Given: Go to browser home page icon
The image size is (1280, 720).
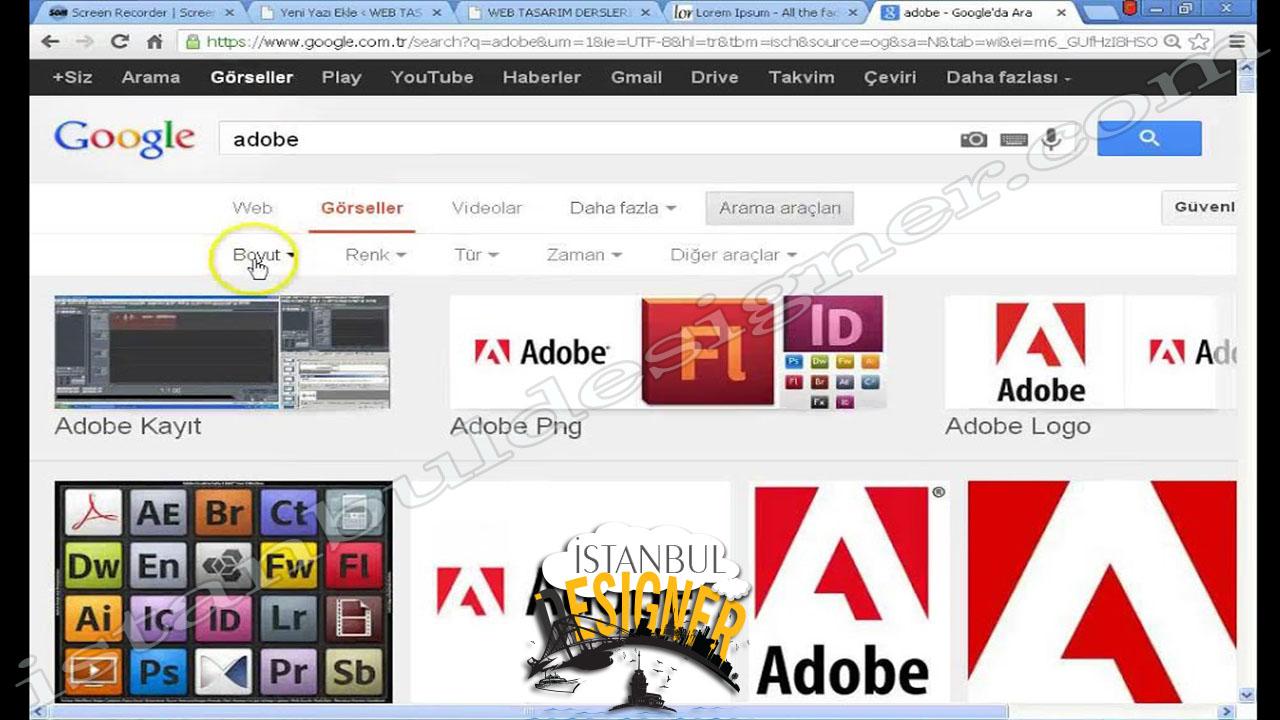Looking at the screenshot, I should click(x=154, y=42).
